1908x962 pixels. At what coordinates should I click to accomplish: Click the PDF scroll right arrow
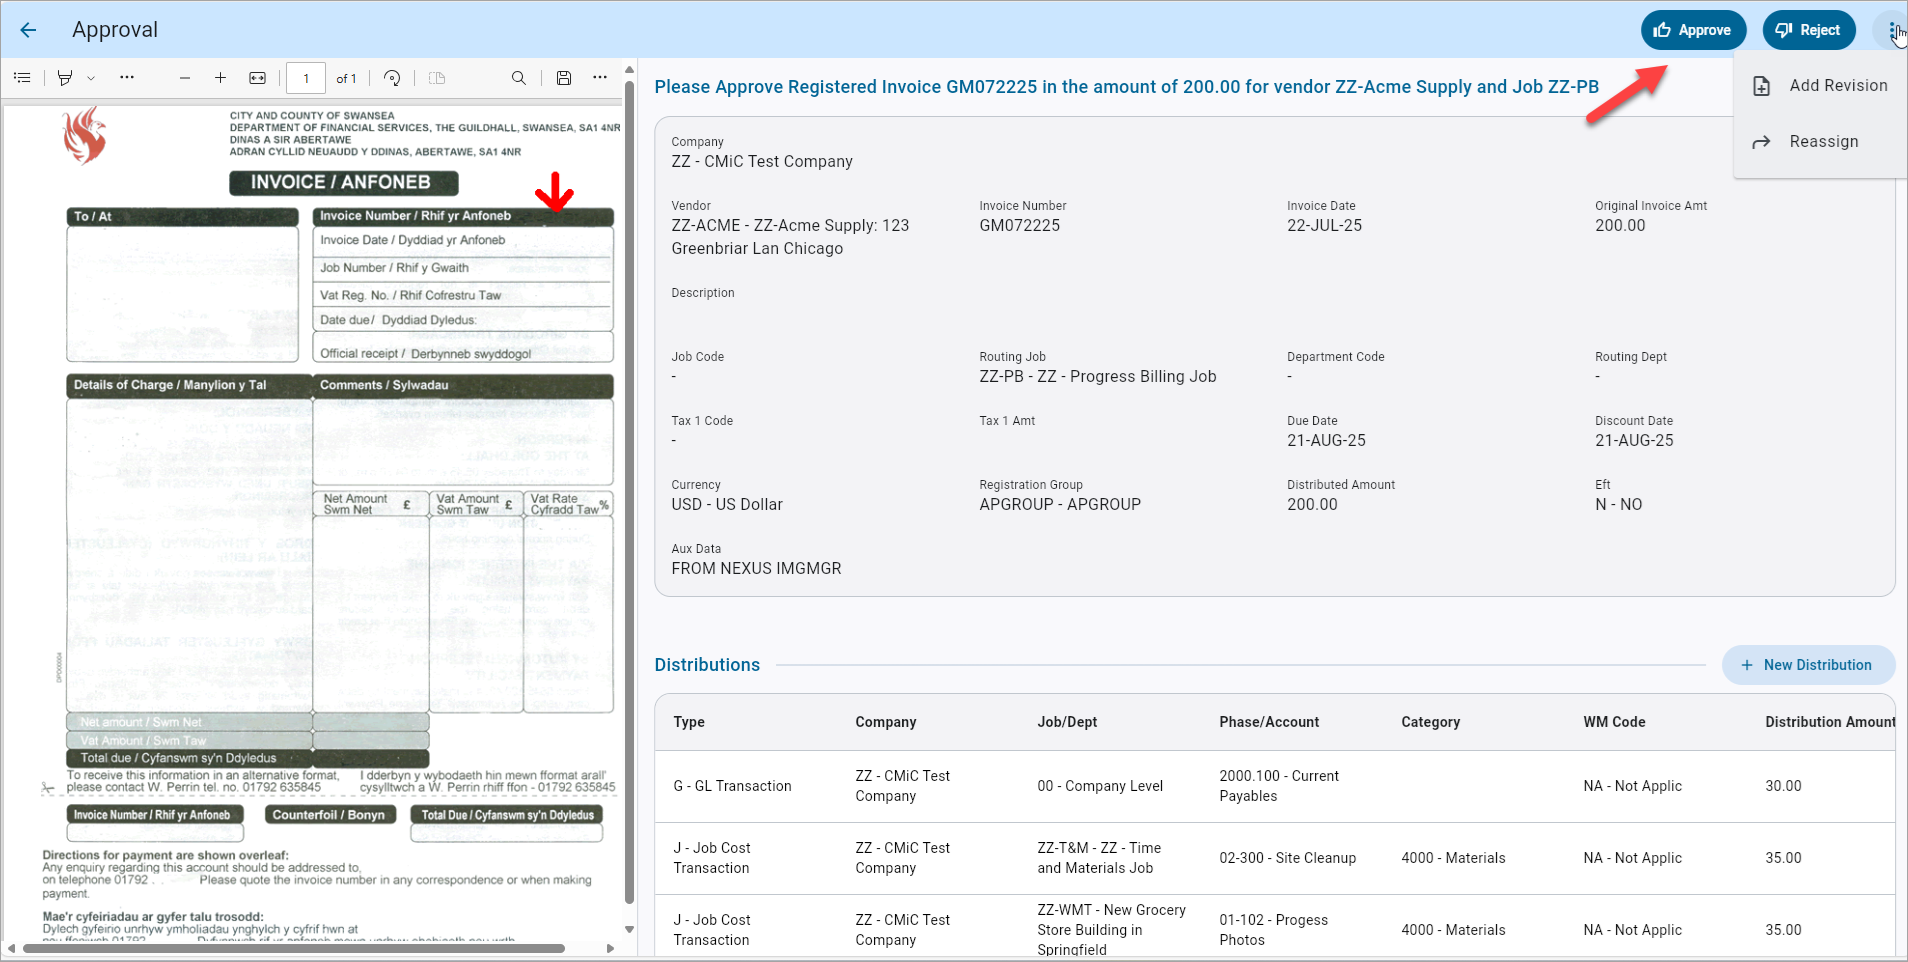[x=610, y=948]
